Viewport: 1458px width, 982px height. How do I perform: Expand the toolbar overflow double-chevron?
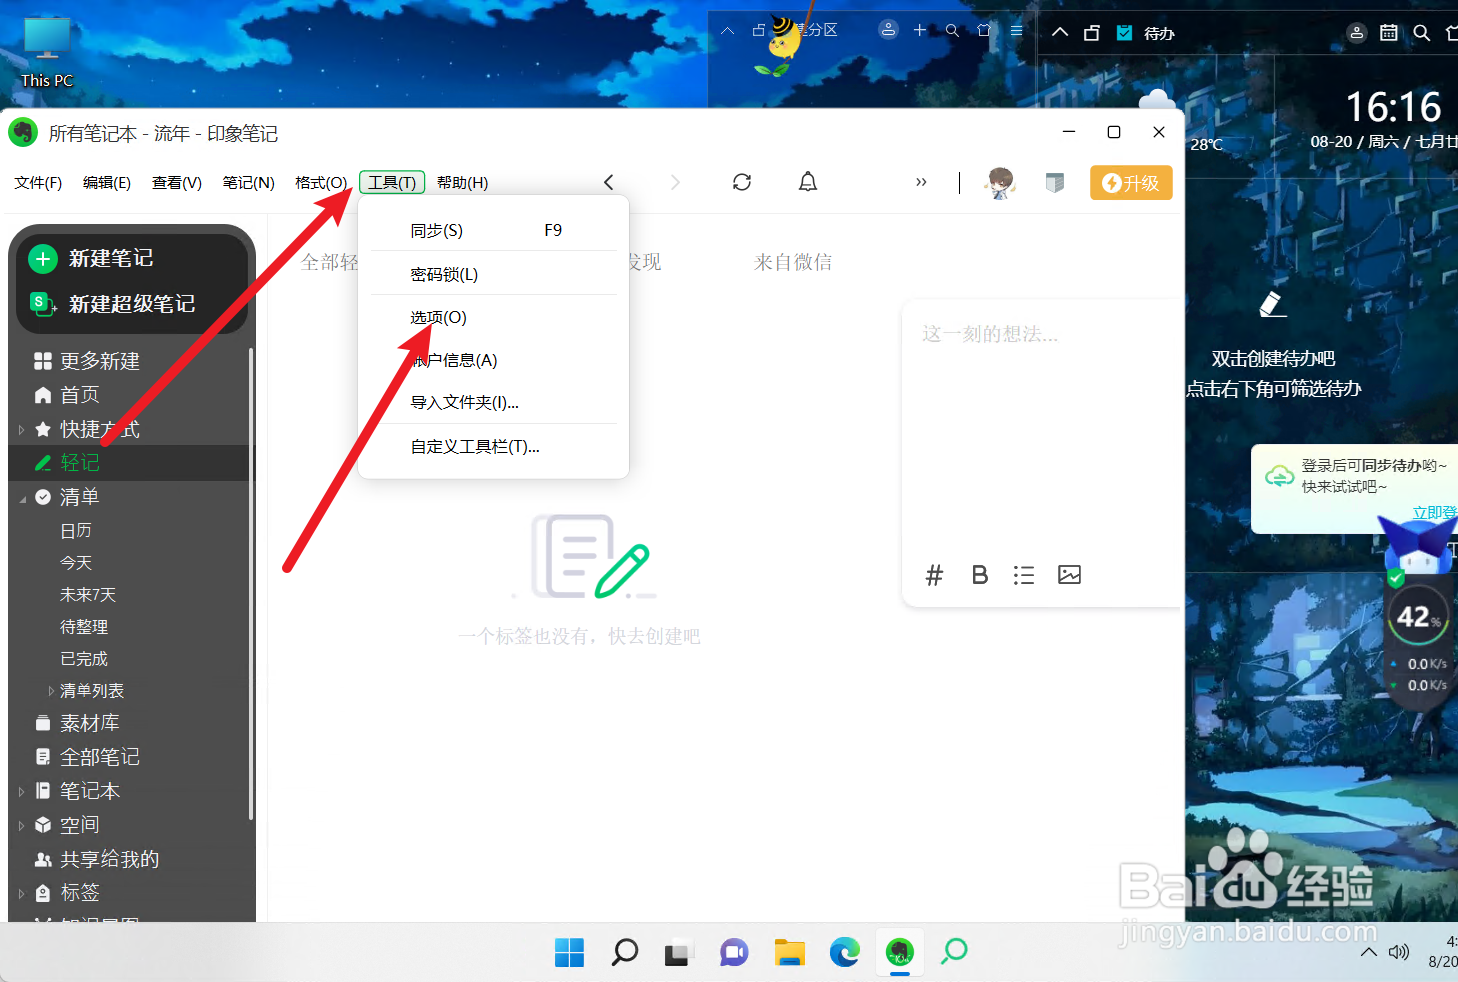[x=921, y=182]
